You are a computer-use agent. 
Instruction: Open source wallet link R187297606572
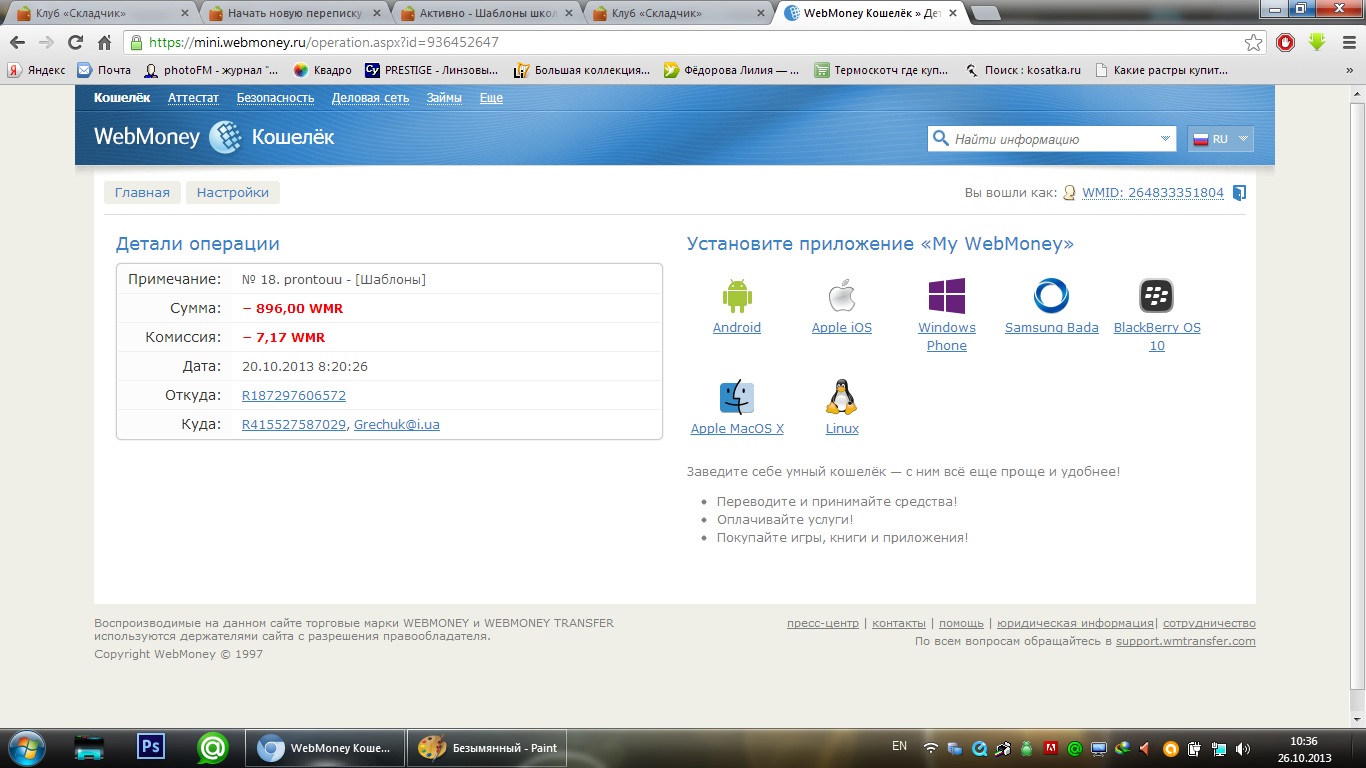coord(294,396)
